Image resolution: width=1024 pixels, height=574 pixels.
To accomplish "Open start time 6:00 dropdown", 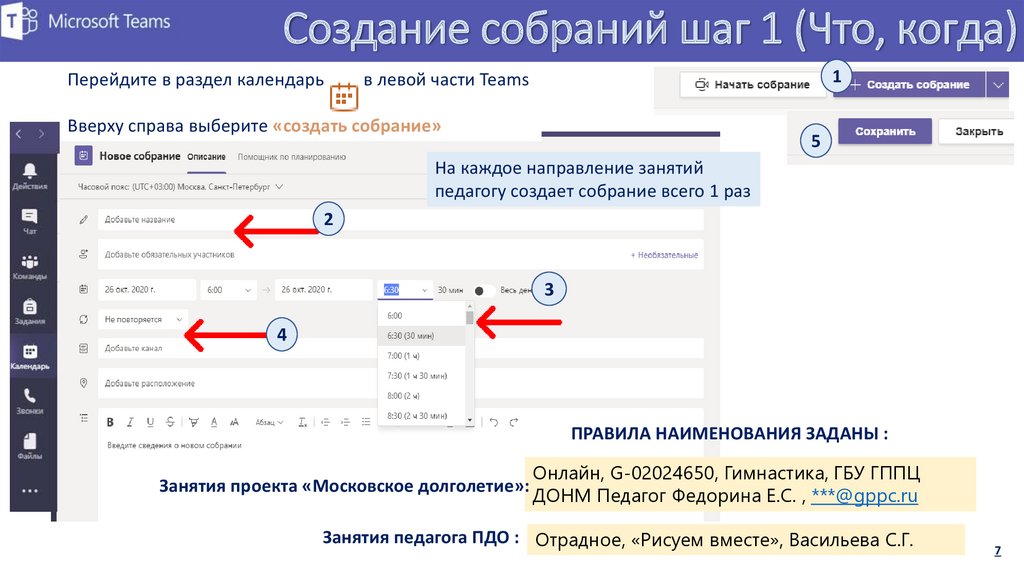I will coord(228,290).
